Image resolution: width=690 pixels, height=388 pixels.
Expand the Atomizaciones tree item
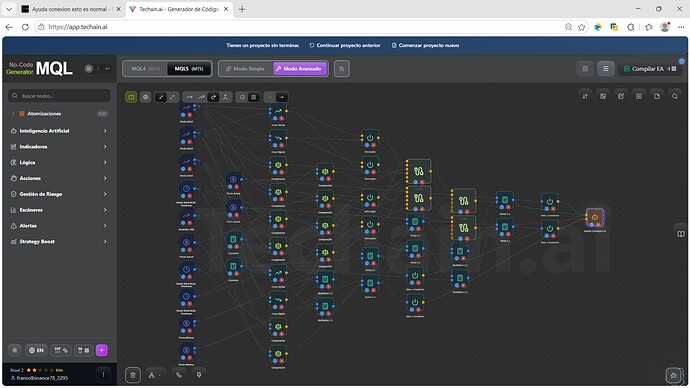59,113
